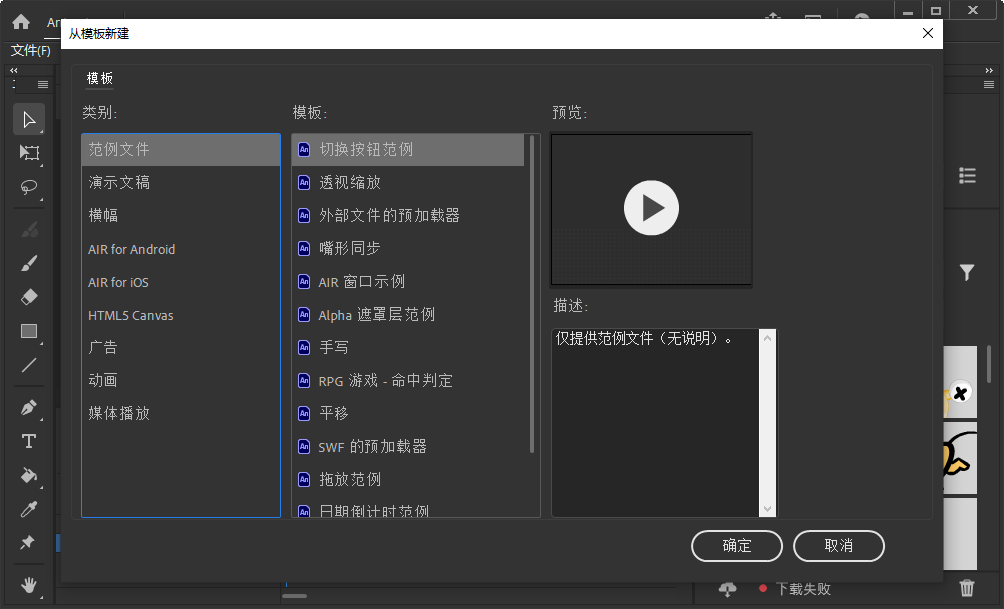
Task: Open the 文件(F) menu
Action: tap(29, 47)
